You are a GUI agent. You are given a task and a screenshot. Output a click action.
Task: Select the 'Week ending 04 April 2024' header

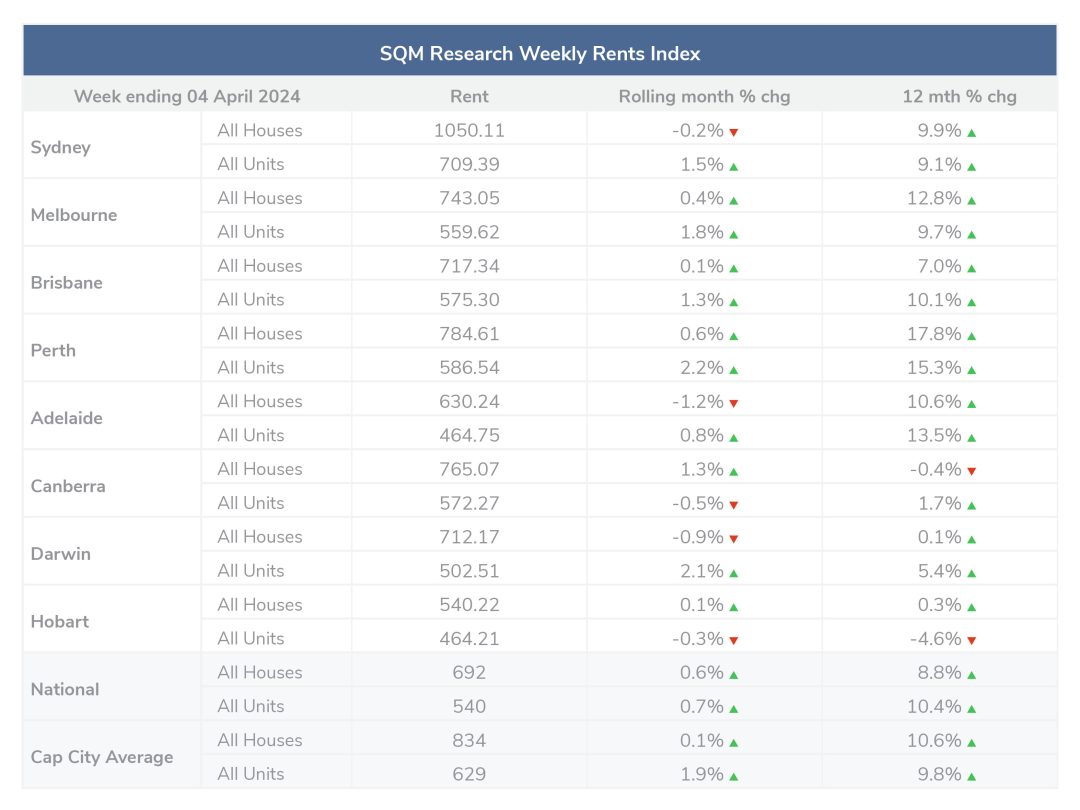click(187, 96)
